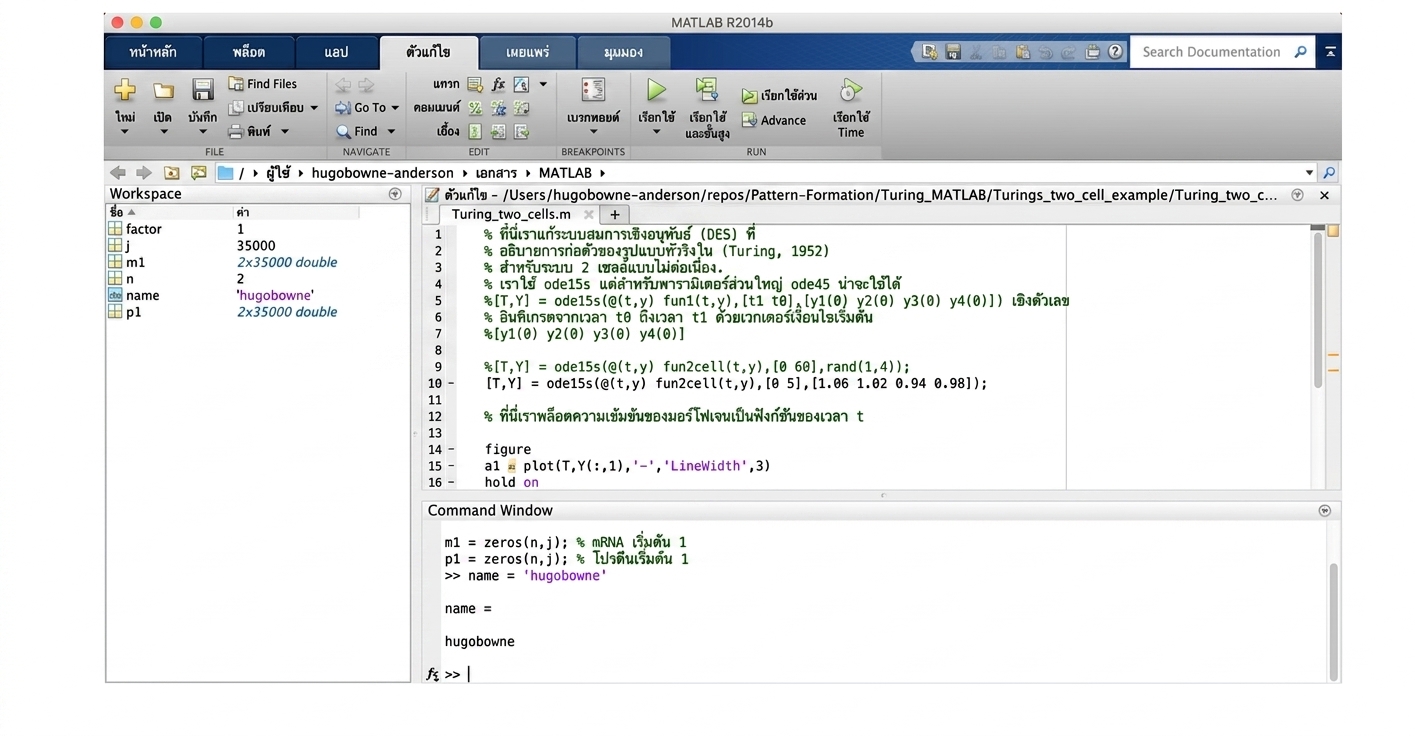This screenshot has width=1415, height=736.
Task: Switch to the พล็อต (Plots) tab
Action: 249,52
